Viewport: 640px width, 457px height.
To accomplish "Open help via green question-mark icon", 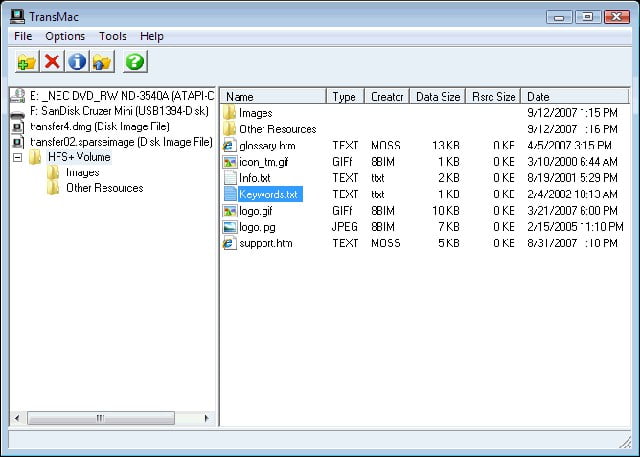I will [x=135, y=62].
